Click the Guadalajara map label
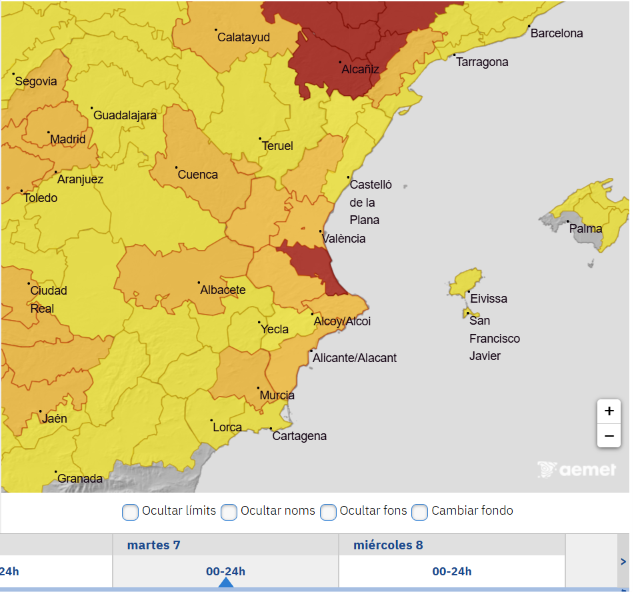 (125, 115)
